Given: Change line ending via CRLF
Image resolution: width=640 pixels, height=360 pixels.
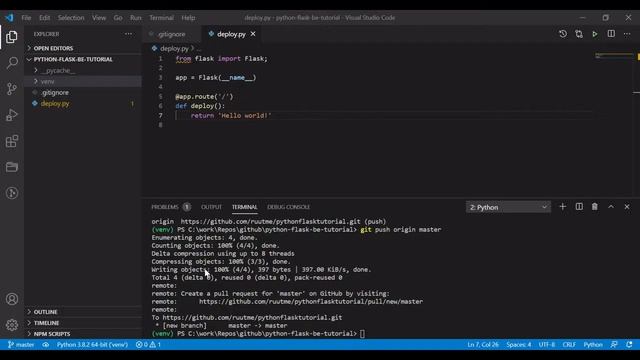Looking at the screenshot, I should pos(569,344).
